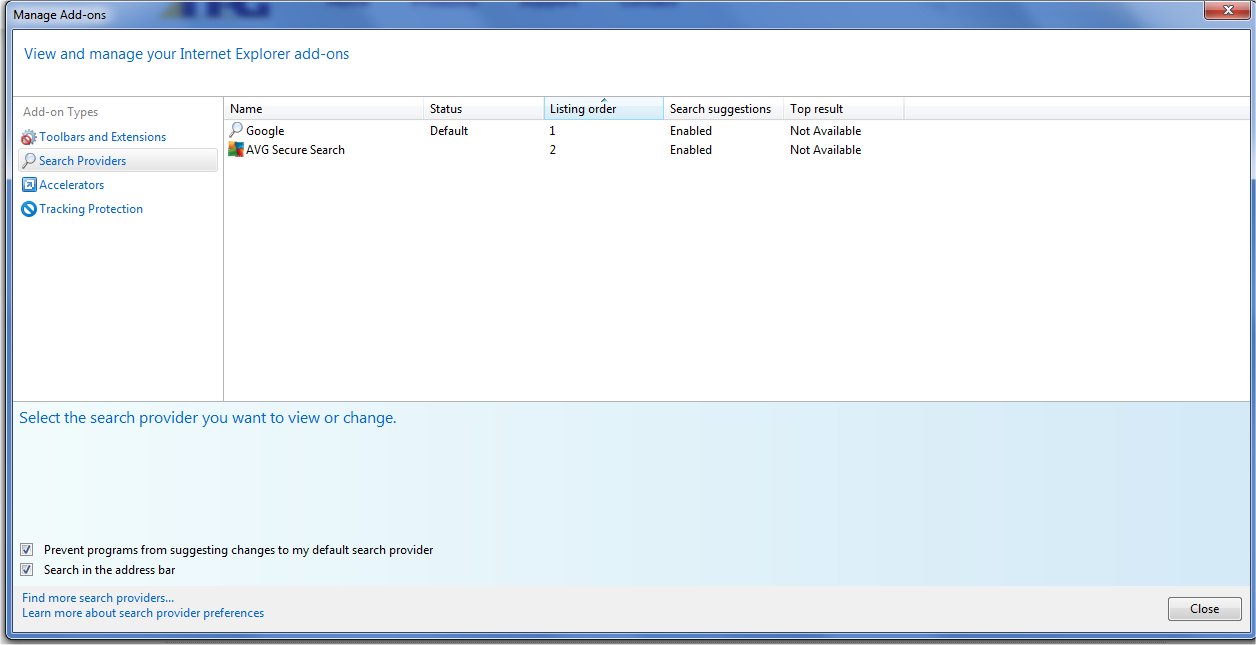This screenshot has width=1256, height=645.
Task: Open Find more search providers link
Action: tap(98, 598)
